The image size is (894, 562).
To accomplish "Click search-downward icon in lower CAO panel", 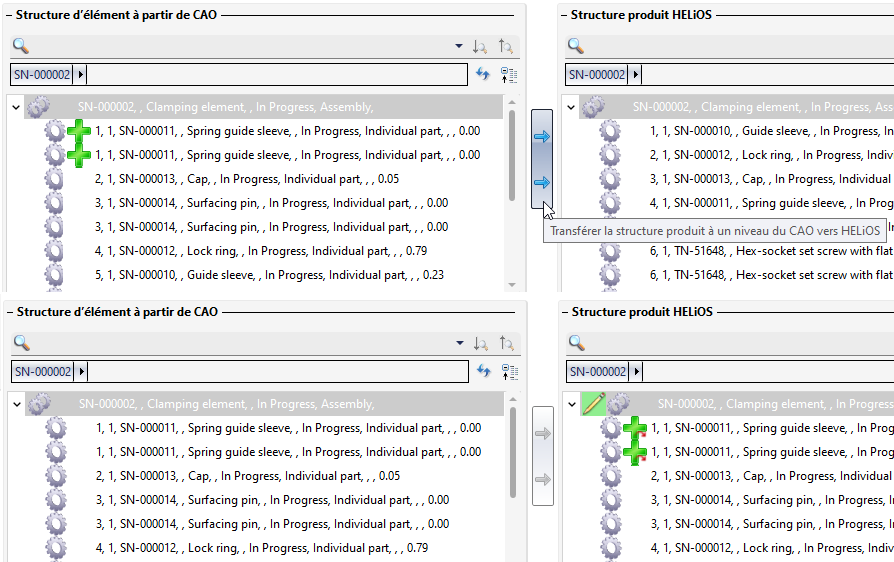I will point(481,343).
